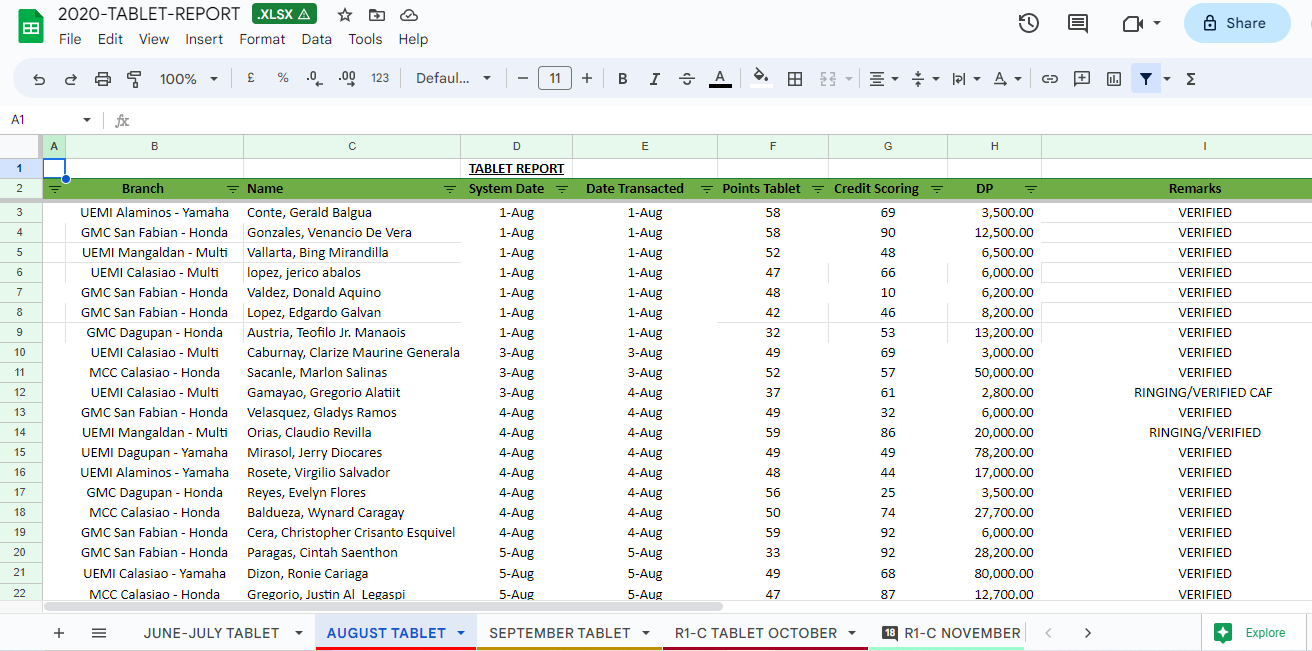
Task: Add a new sheet plus button
Action: pos(59,633)
